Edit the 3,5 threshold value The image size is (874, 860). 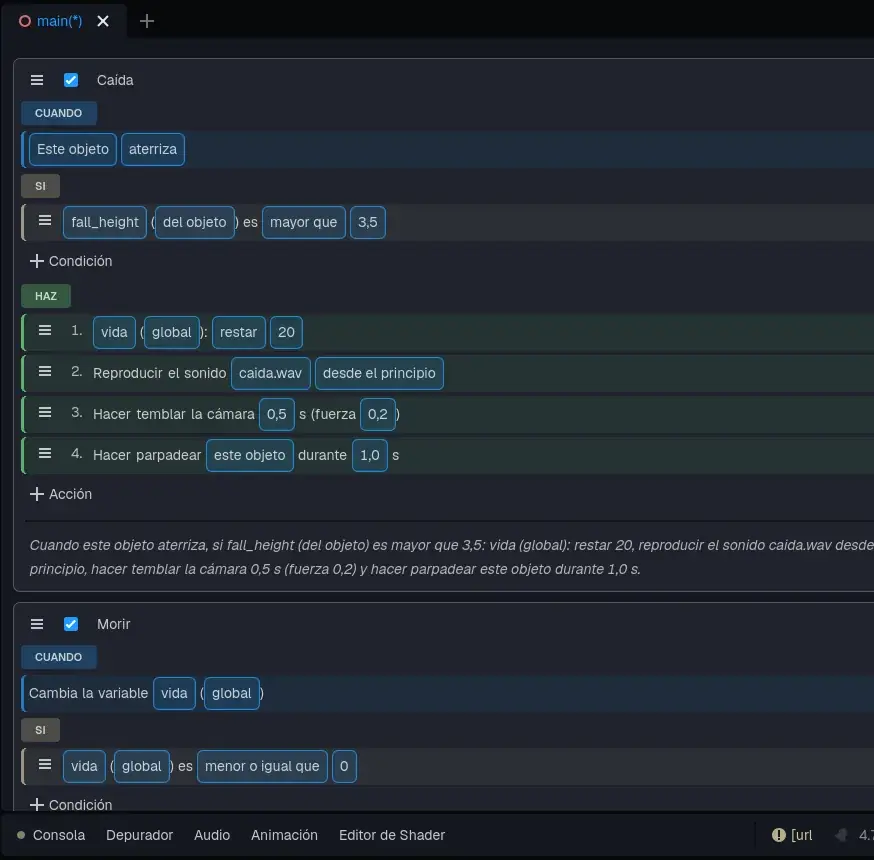click(x=368, y=222)
